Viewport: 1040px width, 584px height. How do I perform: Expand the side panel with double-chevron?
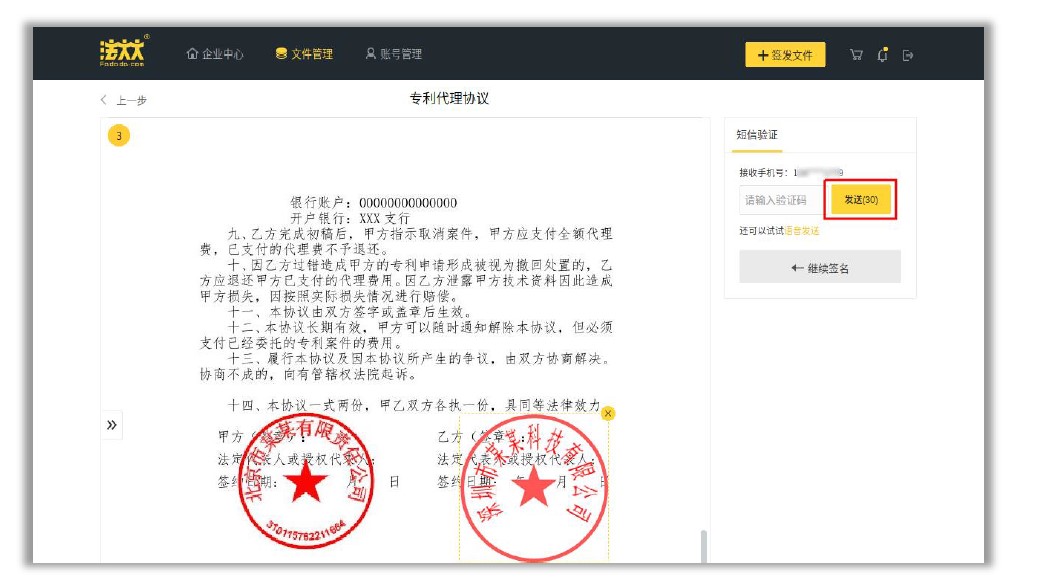pos(111,425)
